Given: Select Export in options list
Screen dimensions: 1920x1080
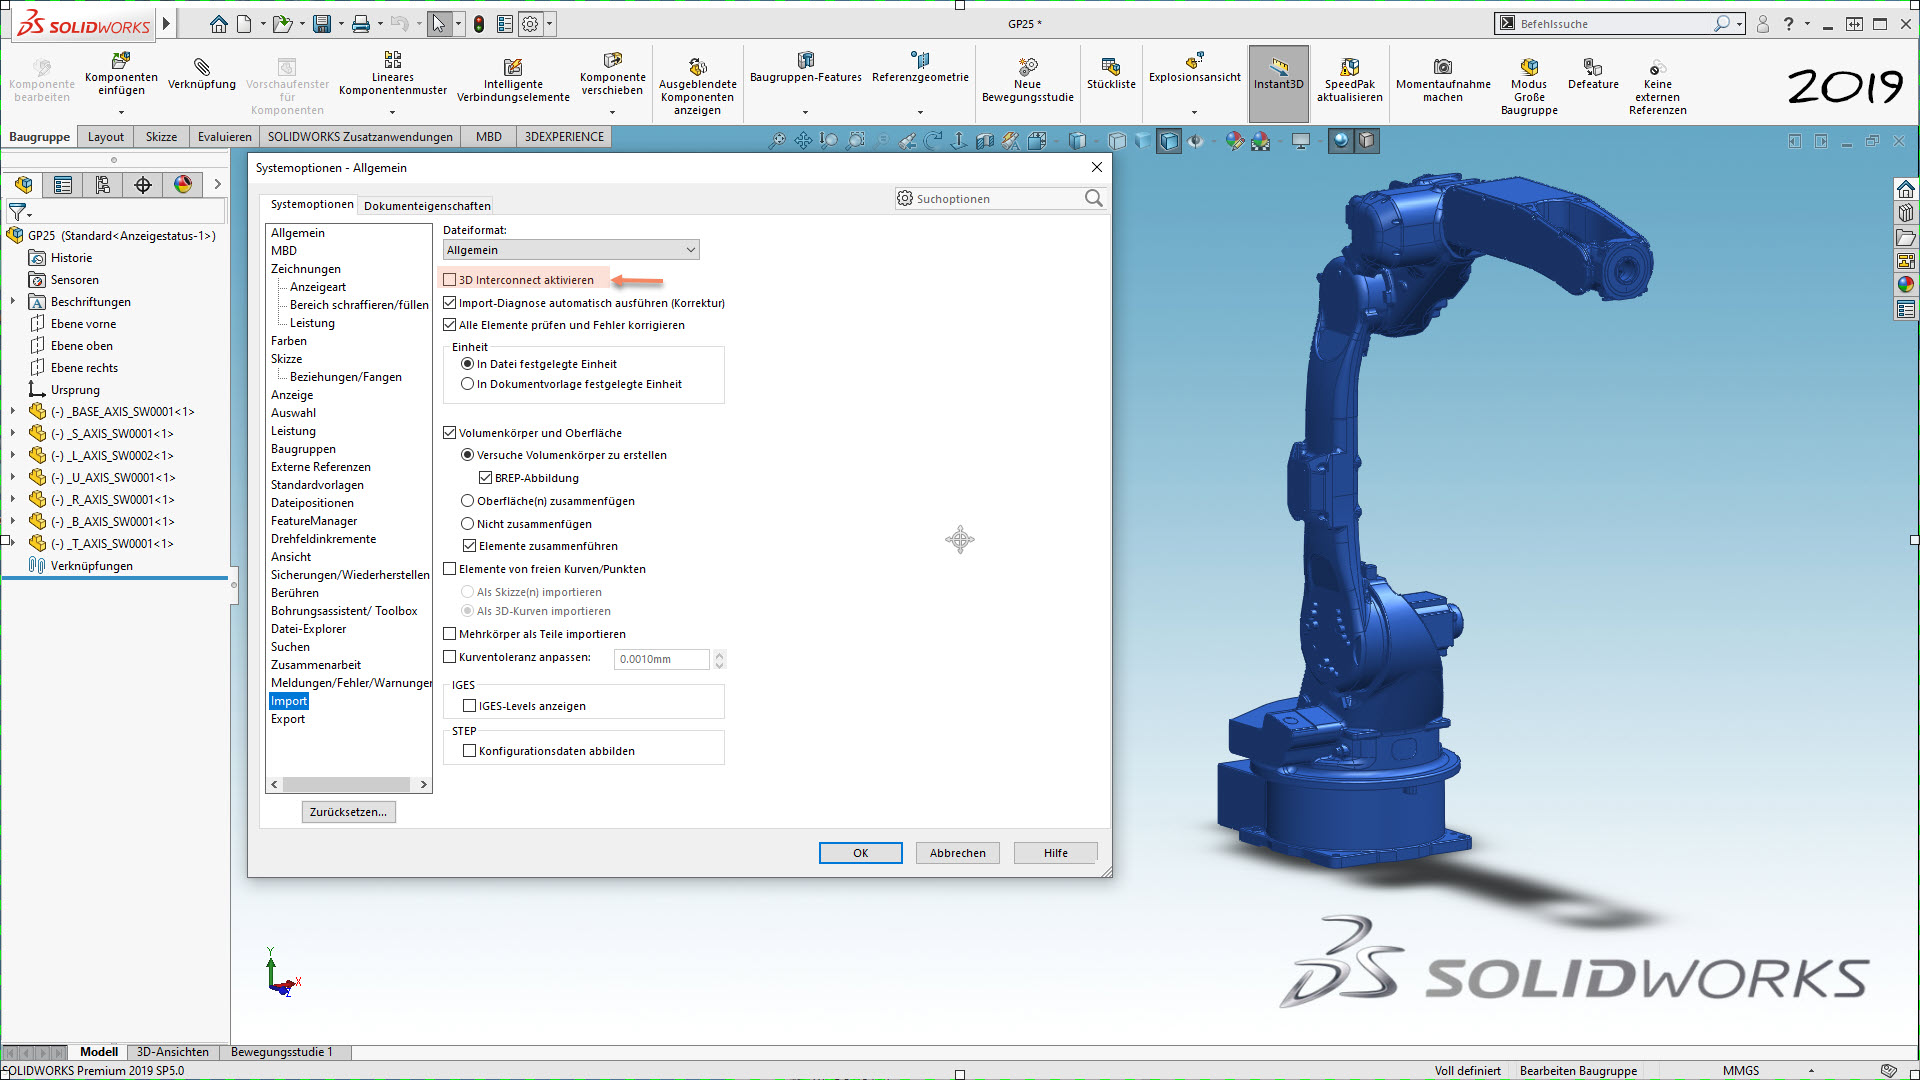Looking at the screenshot, I should click(288, 719).
